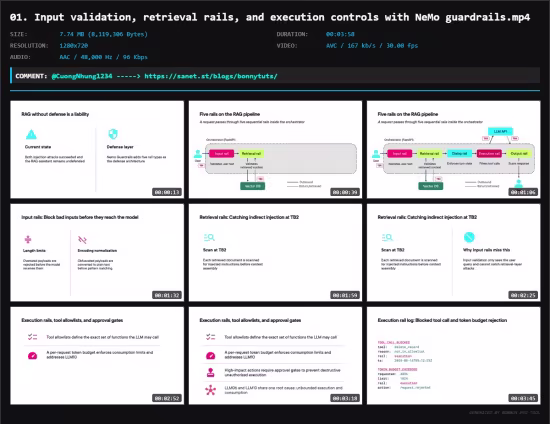Open the Execution rails 00:03:18 thumbnail
550x424 pixels.
tap(275, 356)
